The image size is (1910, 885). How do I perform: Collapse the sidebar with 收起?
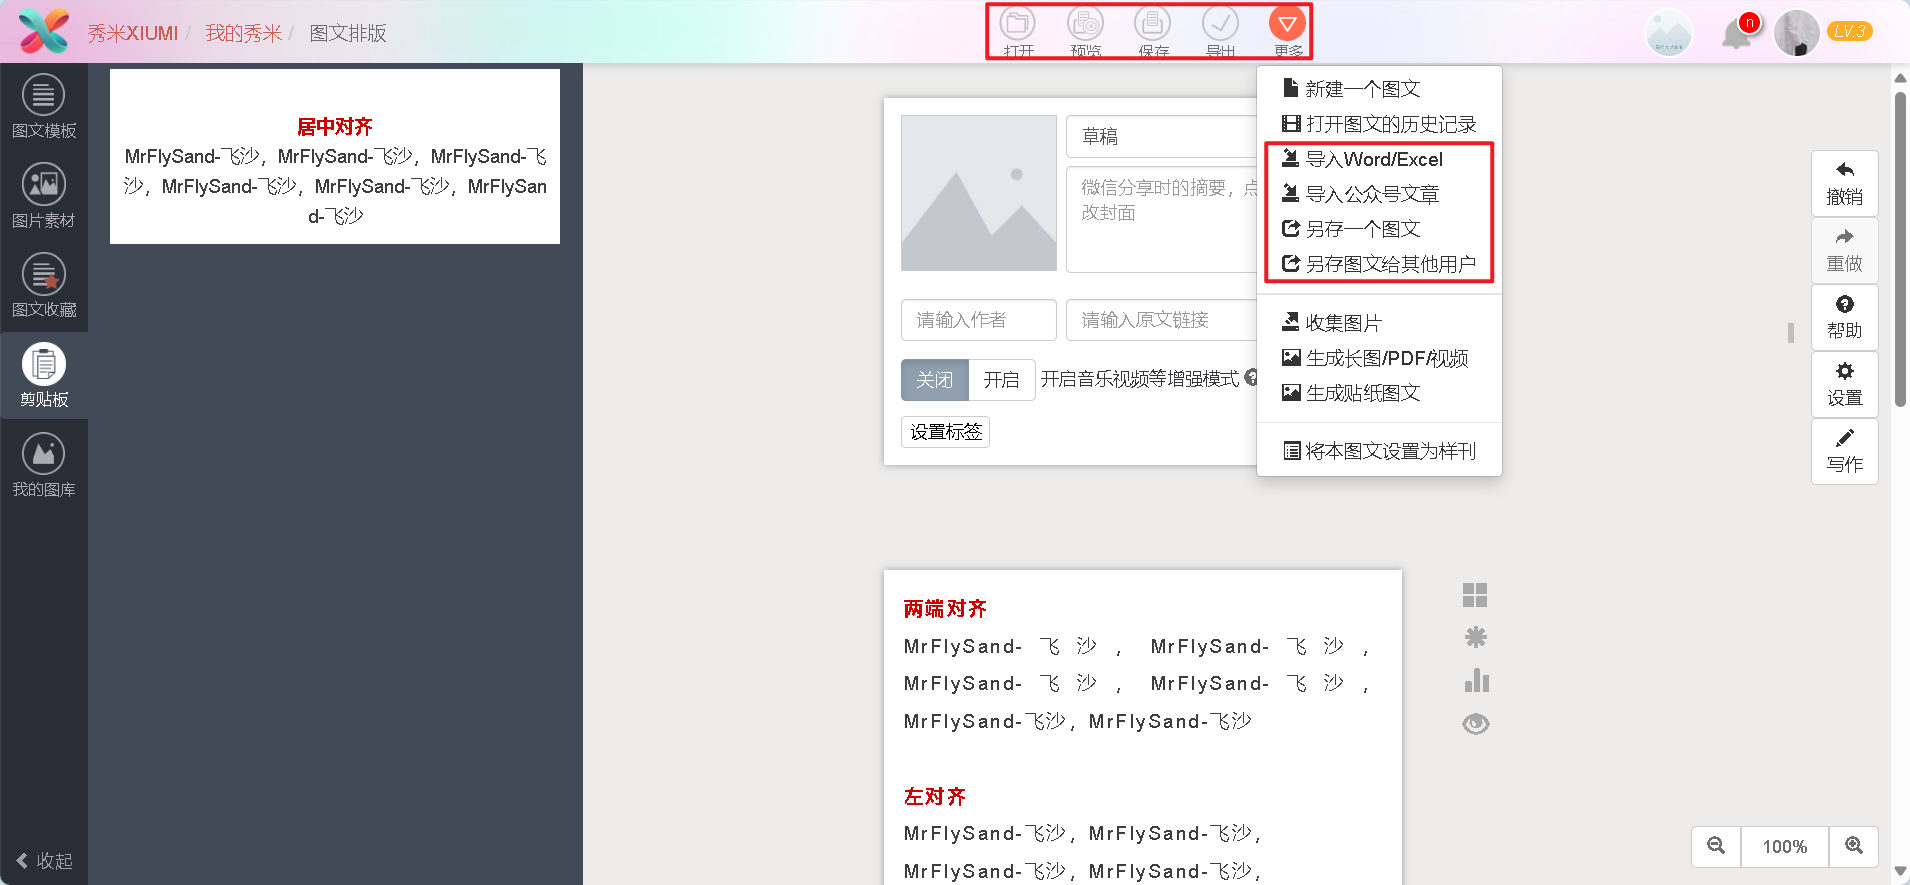coord(44,861)
